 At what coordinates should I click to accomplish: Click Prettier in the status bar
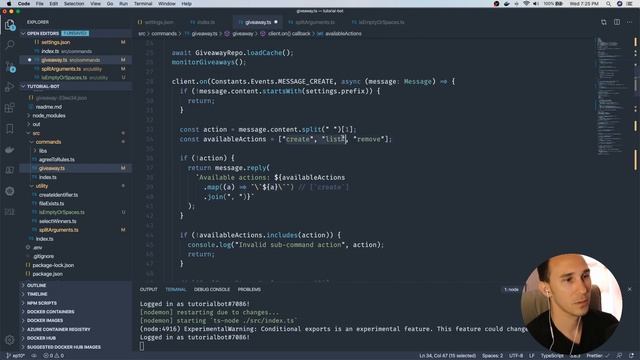click(598, 356)
